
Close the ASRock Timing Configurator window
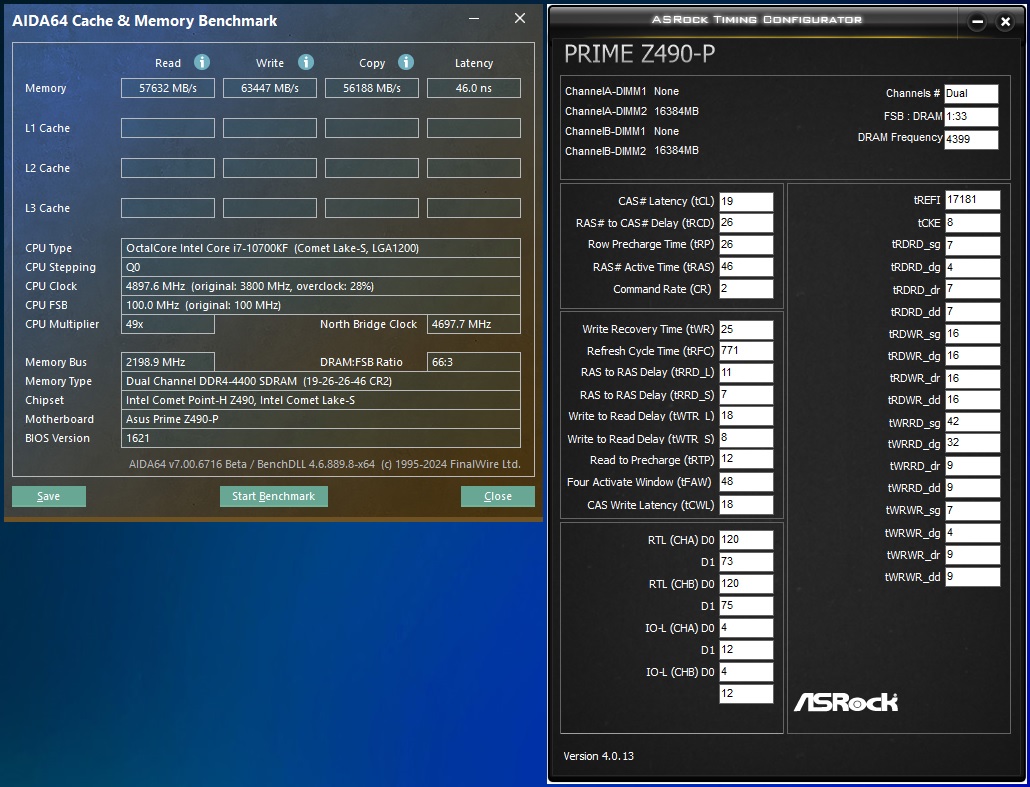1005,22
